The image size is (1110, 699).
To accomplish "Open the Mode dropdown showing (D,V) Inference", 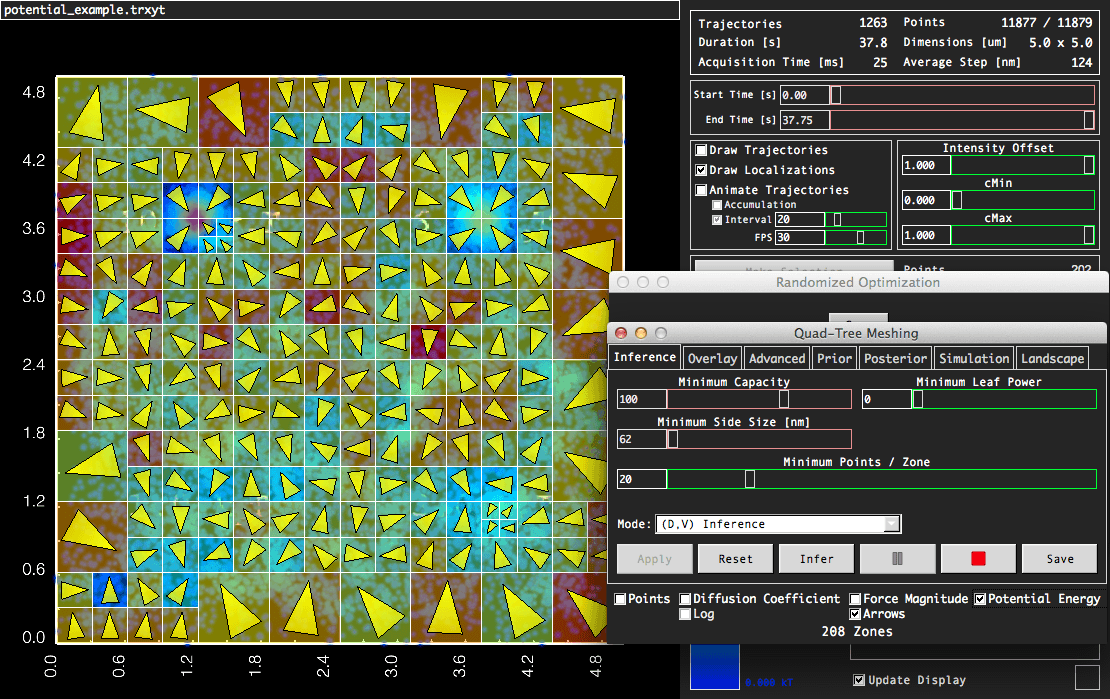I will click(777, 524).
